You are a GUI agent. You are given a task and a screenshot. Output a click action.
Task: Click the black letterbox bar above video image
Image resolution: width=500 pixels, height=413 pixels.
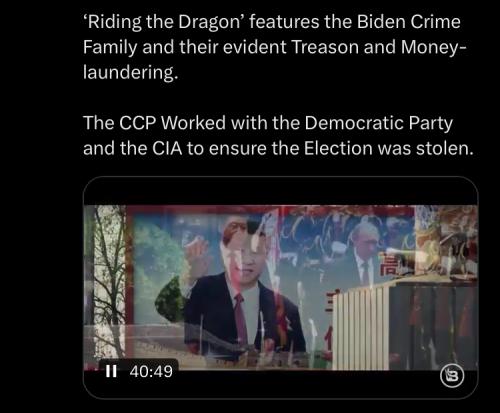click(280, 191)
